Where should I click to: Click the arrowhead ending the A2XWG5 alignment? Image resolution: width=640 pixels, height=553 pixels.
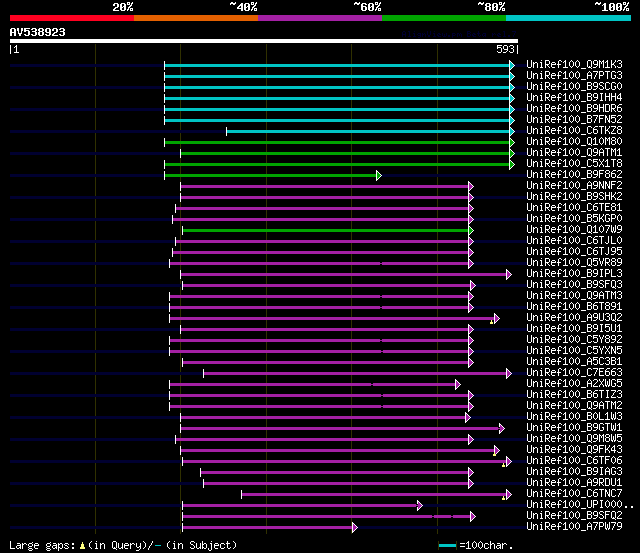pyautogui.click(x=458, y=384)
